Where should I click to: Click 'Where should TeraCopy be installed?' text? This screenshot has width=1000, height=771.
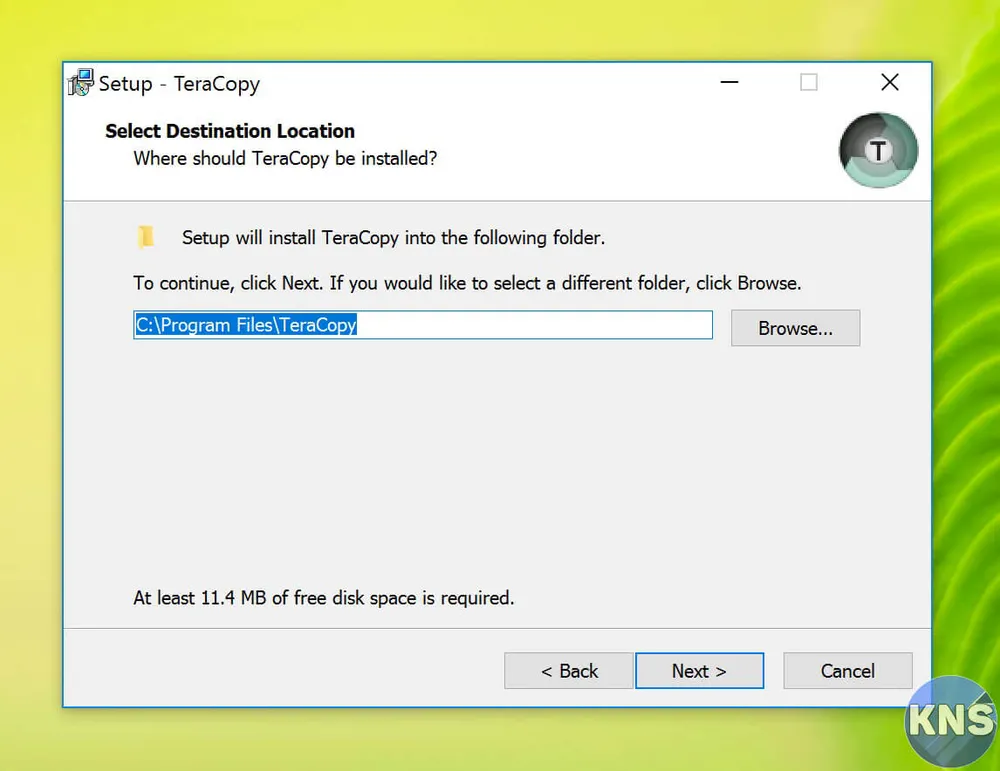pos(285,158)
